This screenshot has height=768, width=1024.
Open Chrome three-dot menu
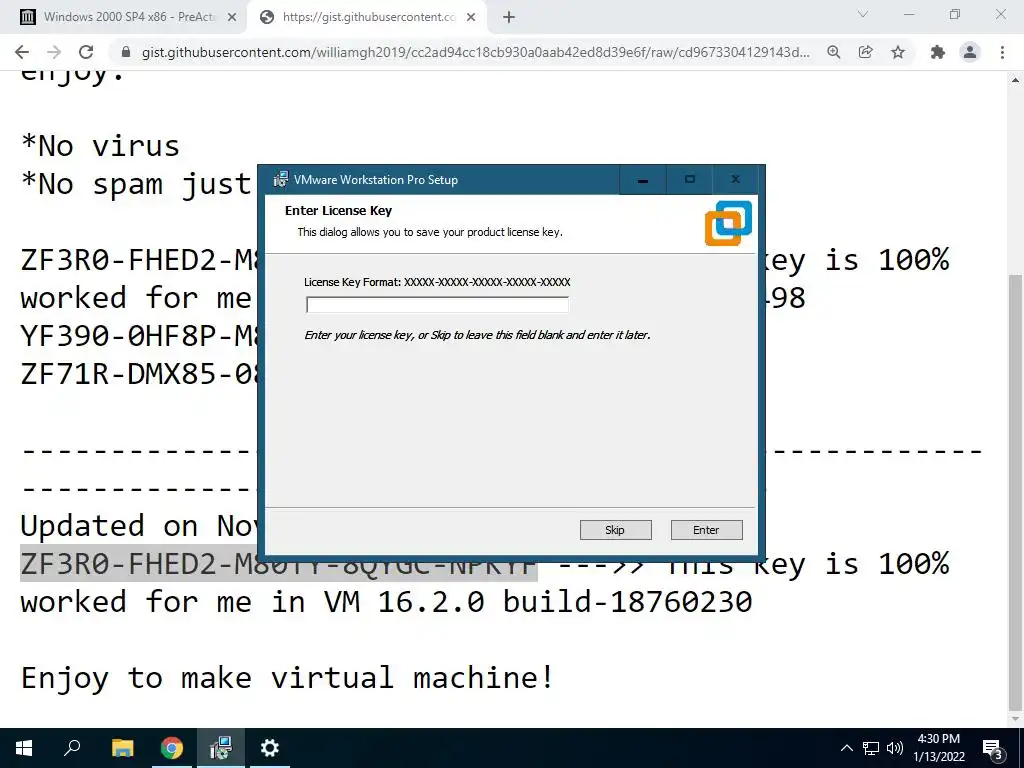pyautogui.click(x=1002, y=52)
